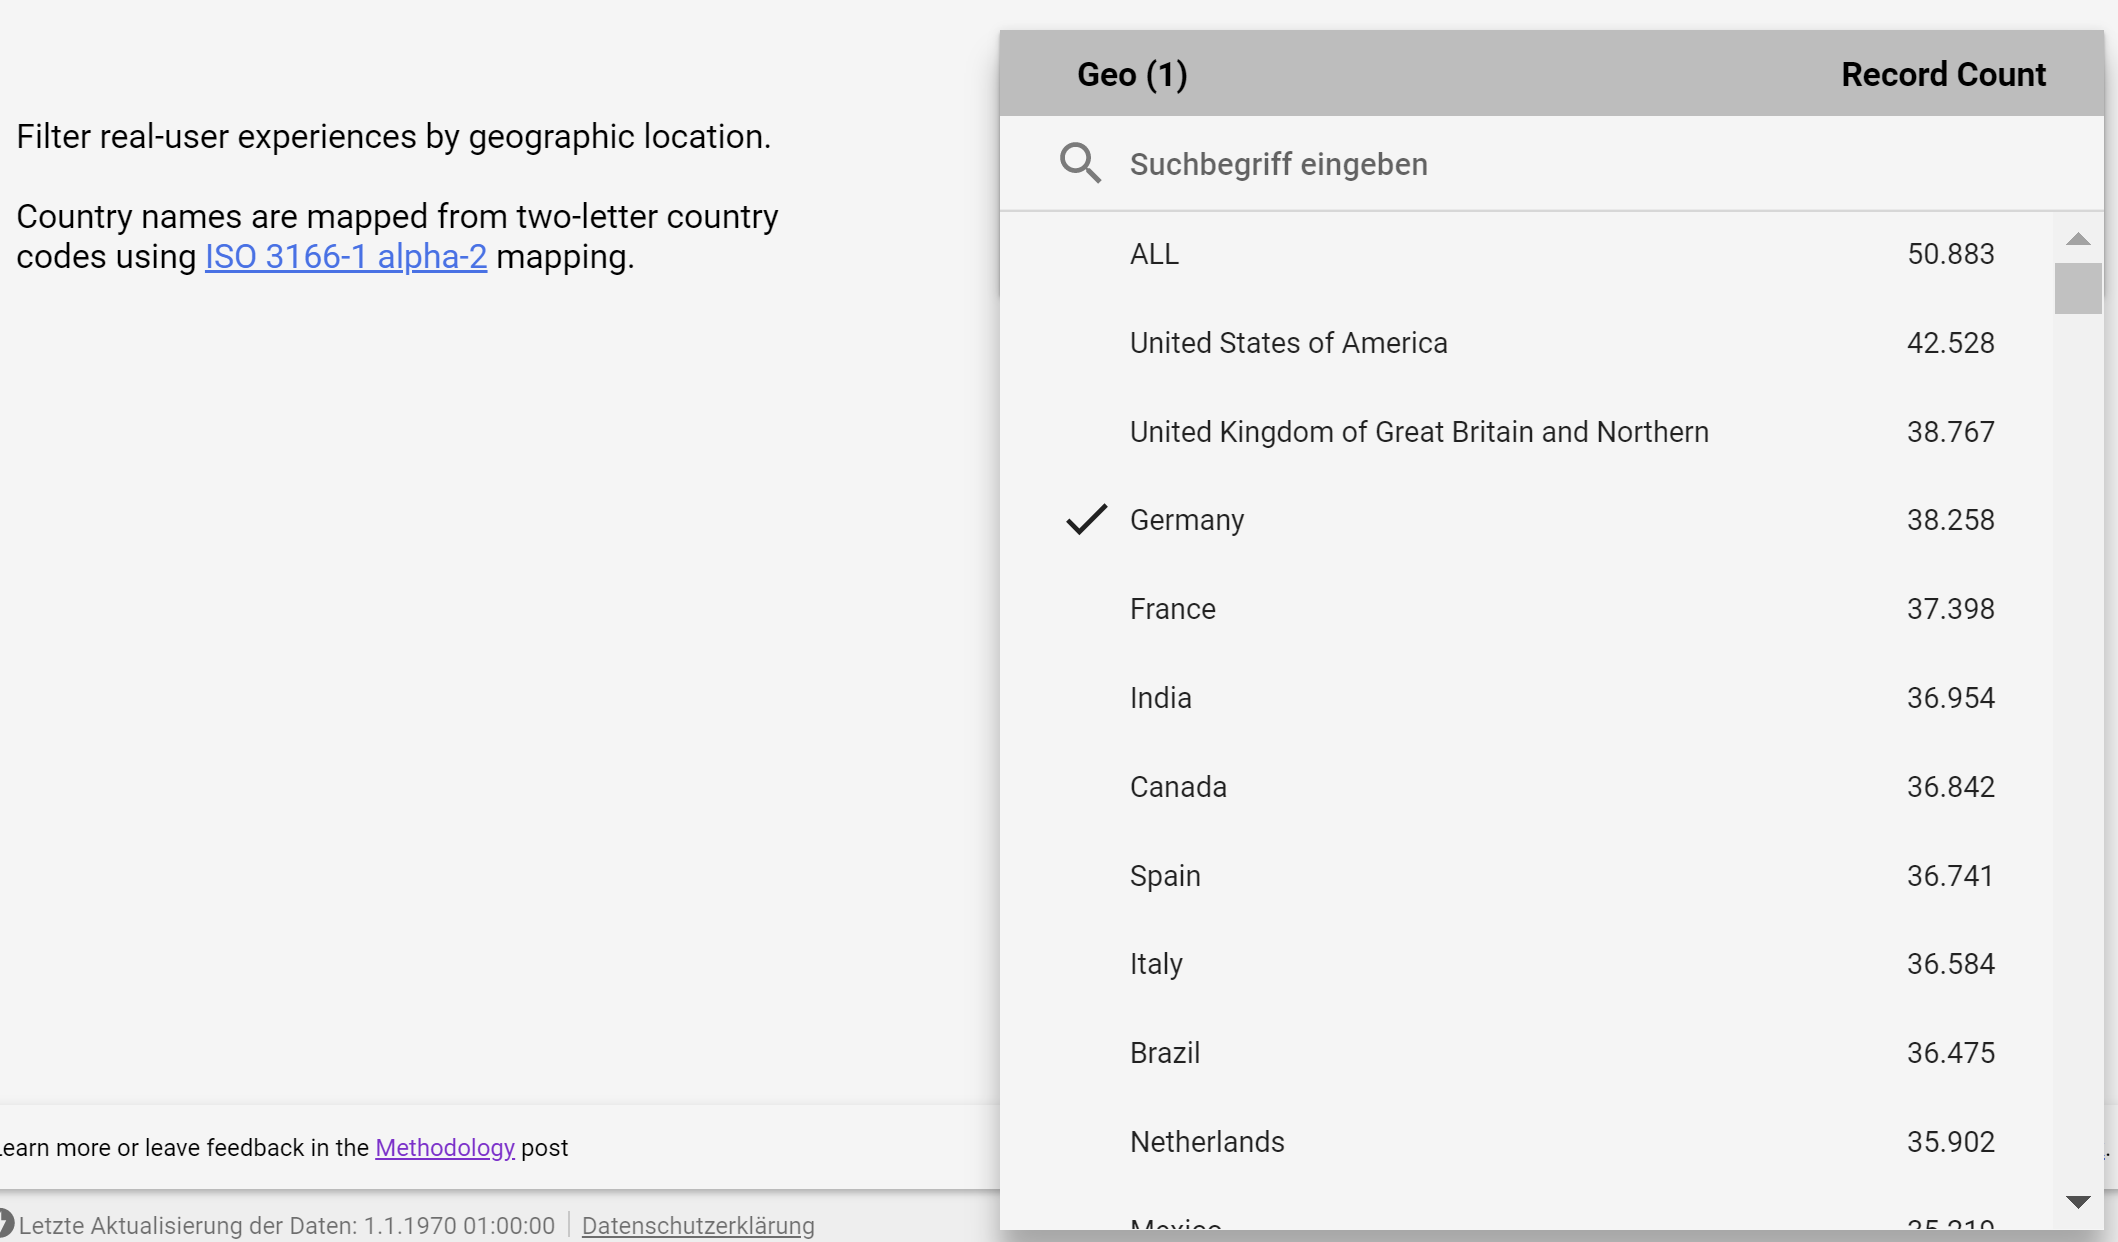Pick the United Kingdom list entry
Viewport: 2118px width, 1242px height.
point(1418,432)
